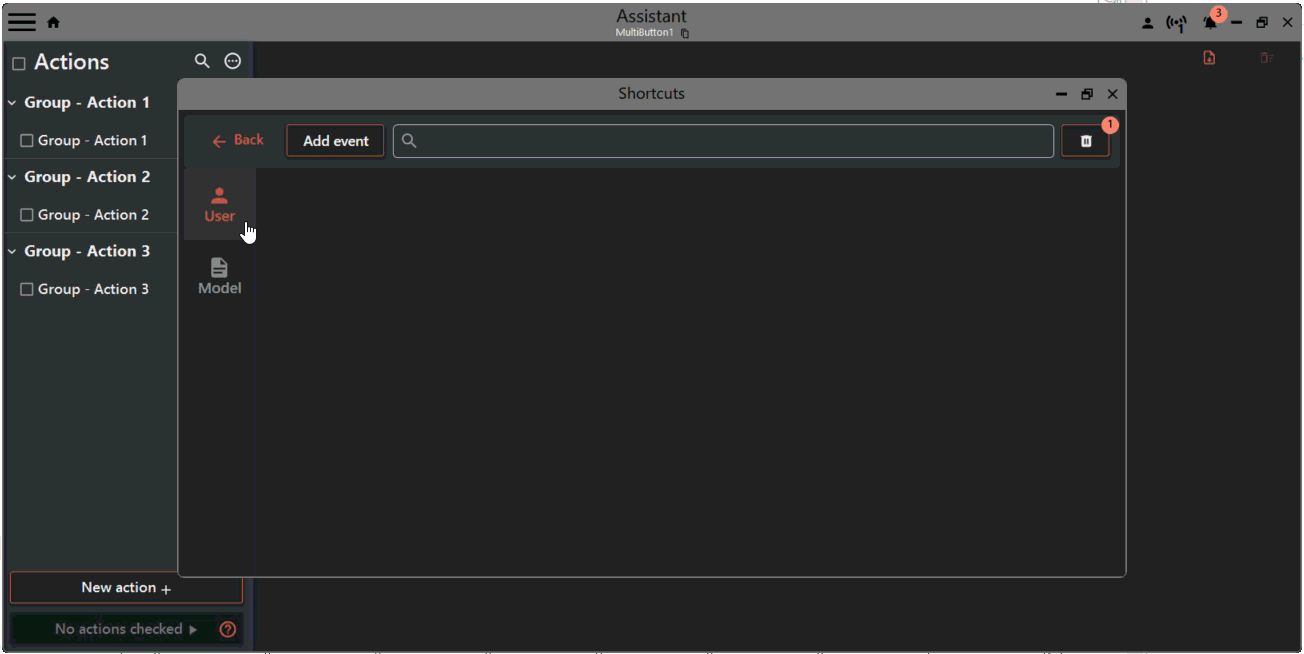Open the notifications bell showing 3 alerts

pyautogui.click(x=1209, y=22)
